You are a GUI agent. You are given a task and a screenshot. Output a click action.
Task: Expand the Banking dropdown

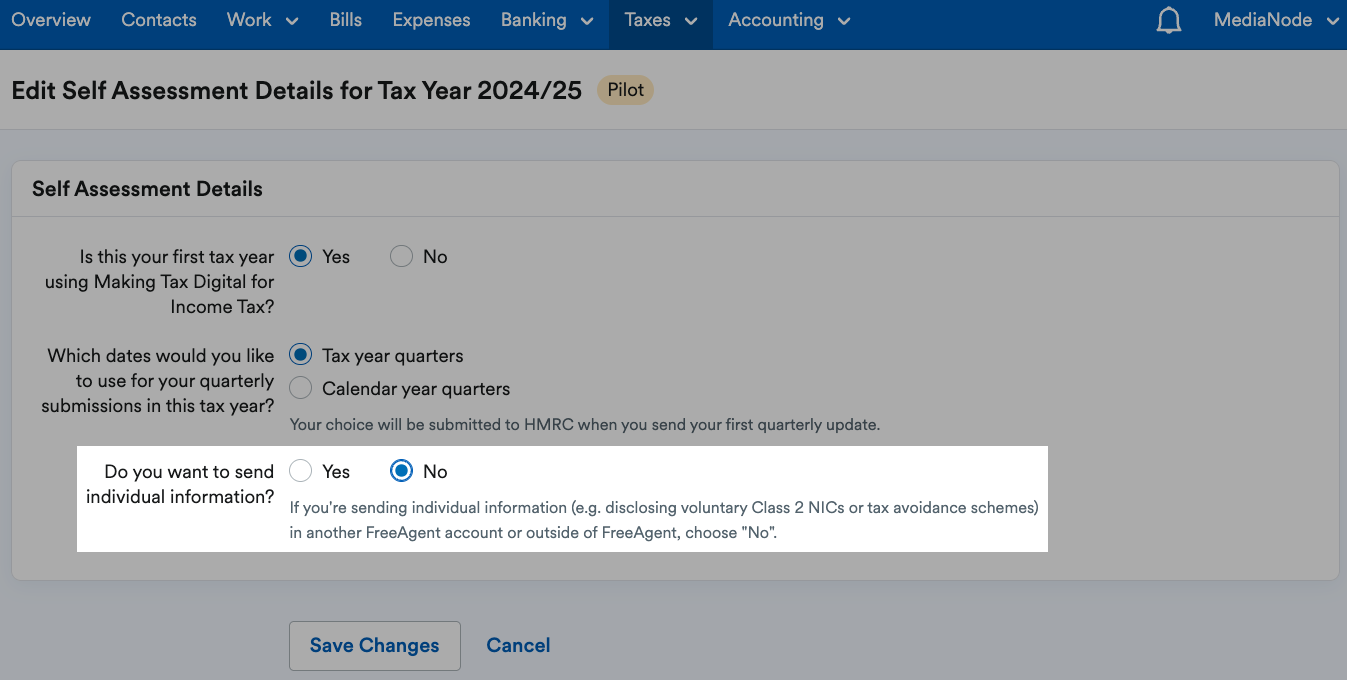[548, 20]
